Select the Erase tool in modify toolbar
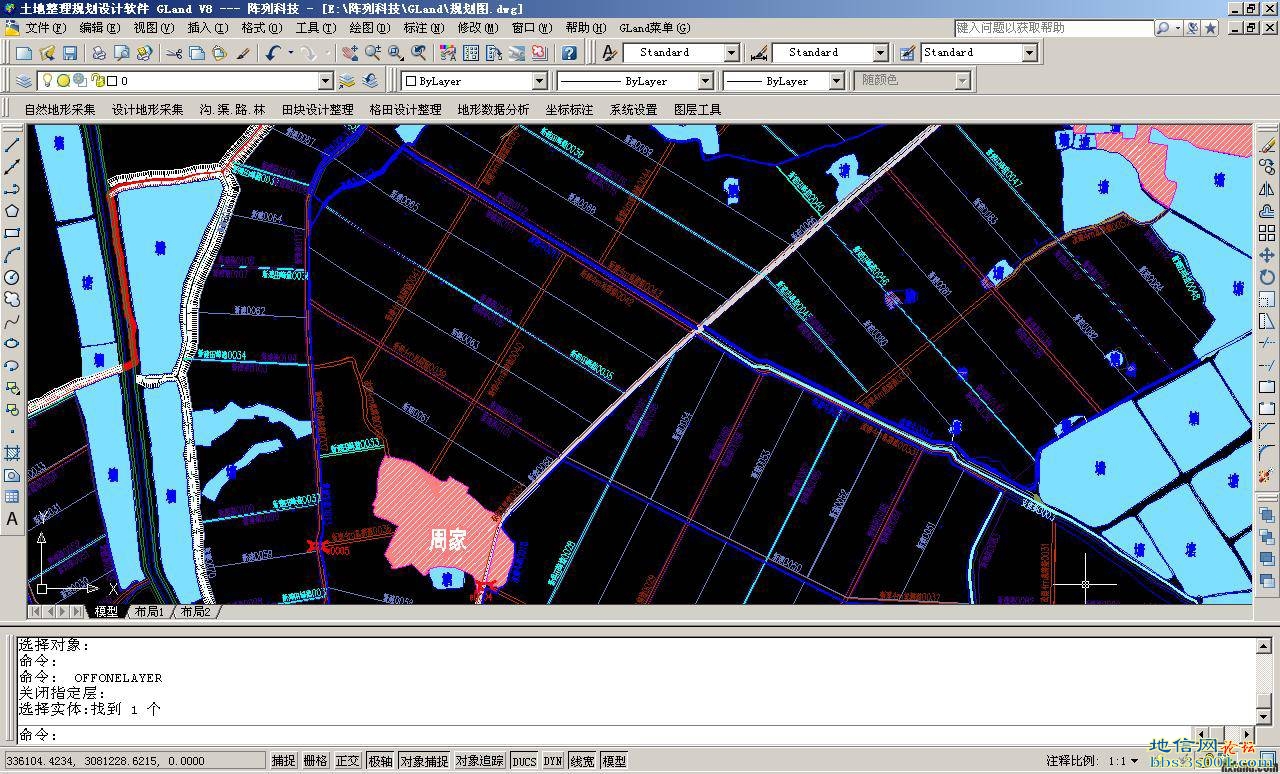1280x774 pixels. 1267,145
